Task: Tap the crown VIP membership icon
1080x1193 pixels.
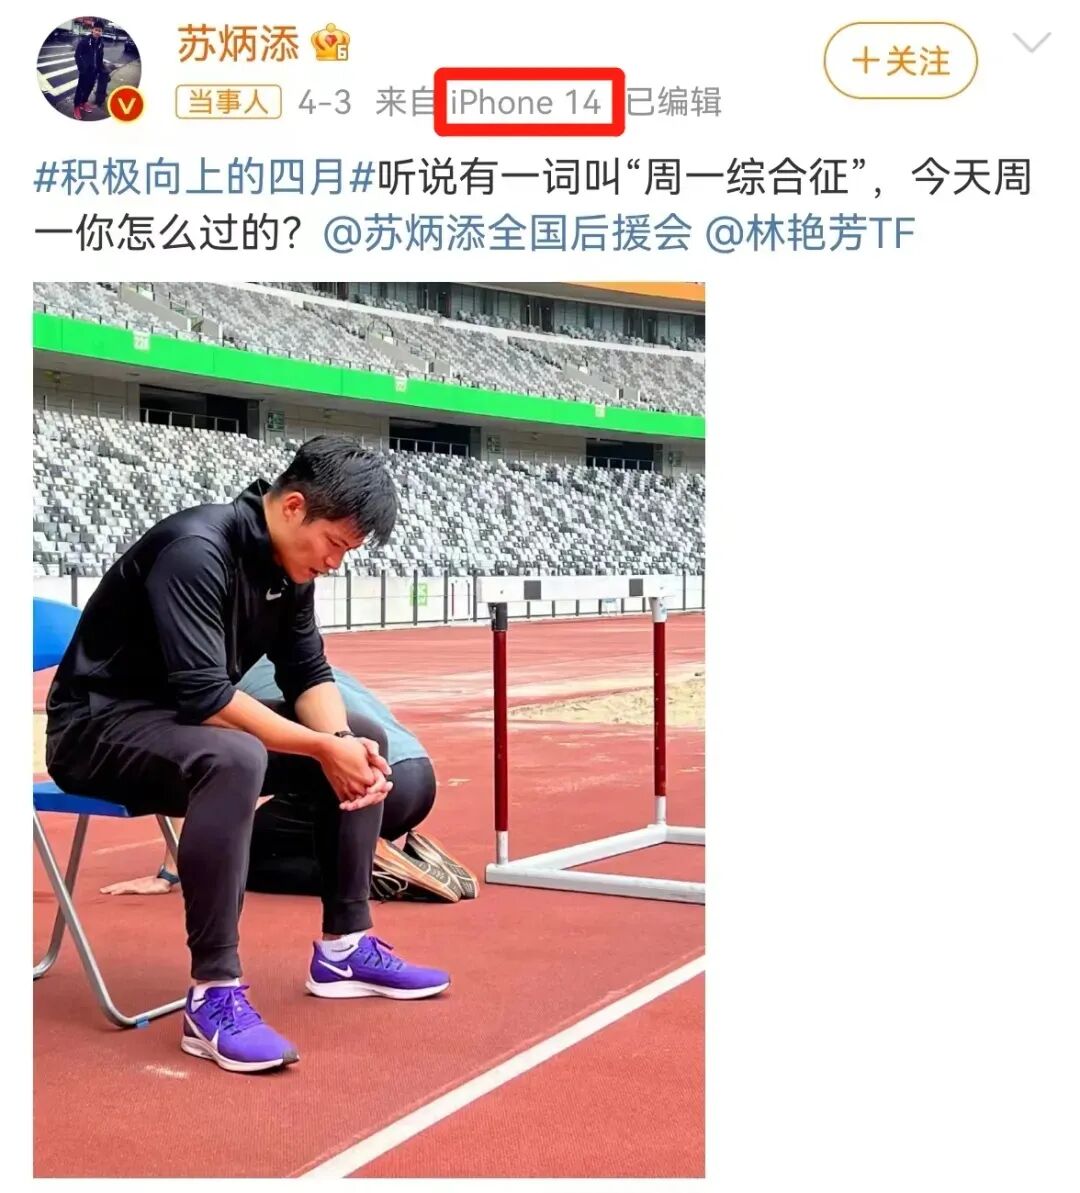Action: click(x=330, y=43)
